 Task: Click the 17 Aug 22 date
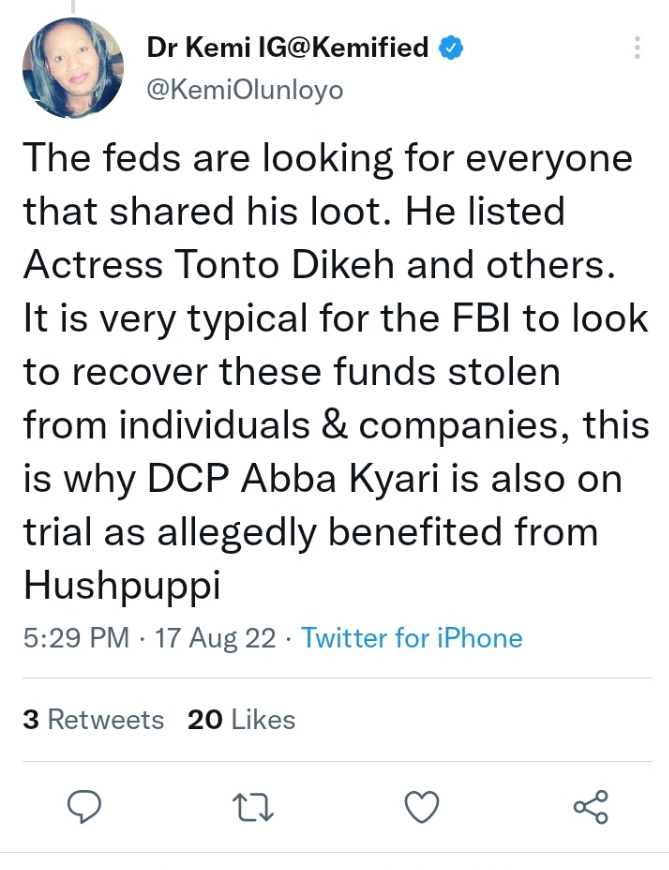click(x=215, y=638)
